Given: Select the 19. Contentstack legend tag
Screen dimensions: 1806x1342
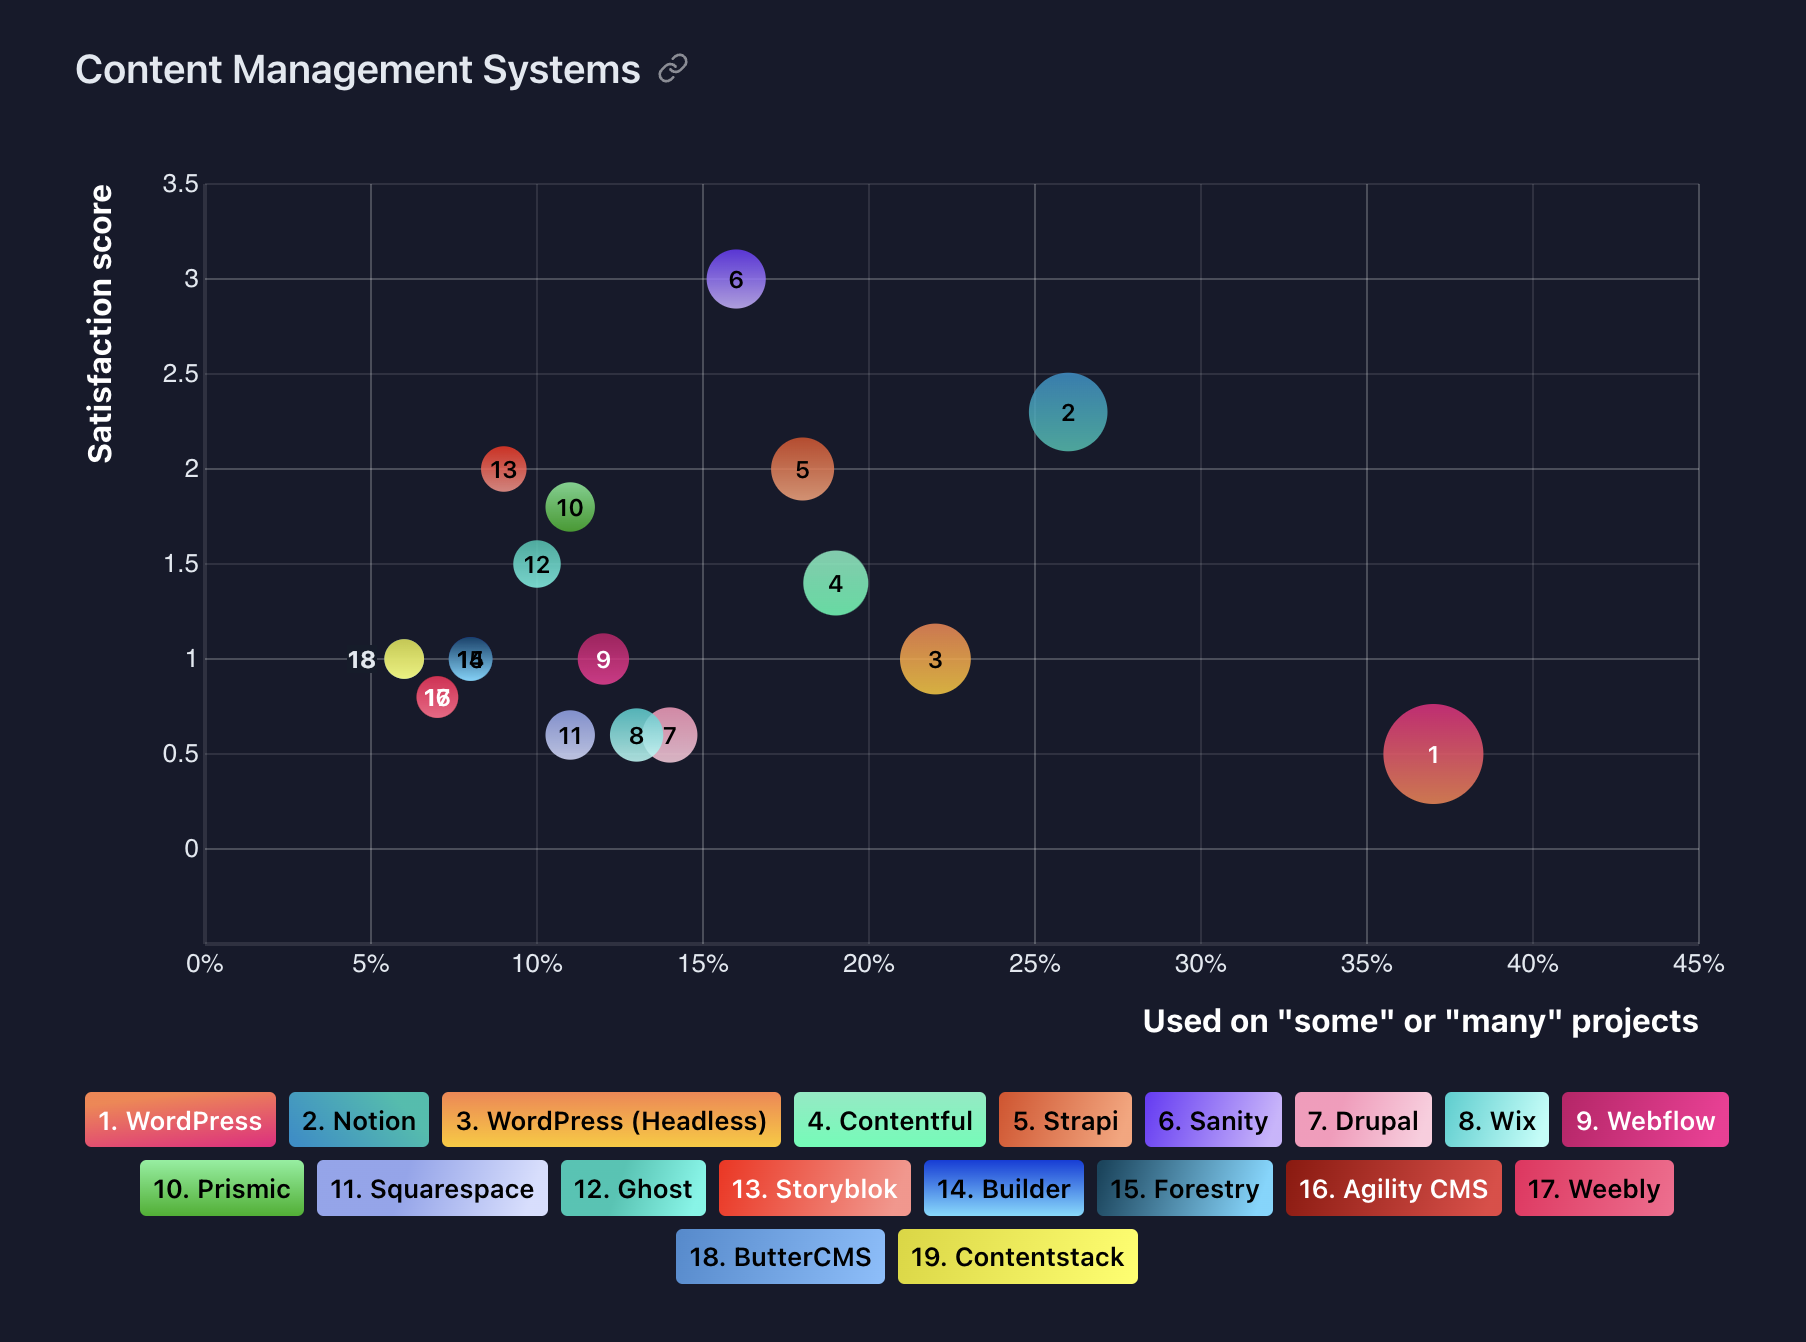Looking at the screenshot, I should (x=1018, y=1256).
